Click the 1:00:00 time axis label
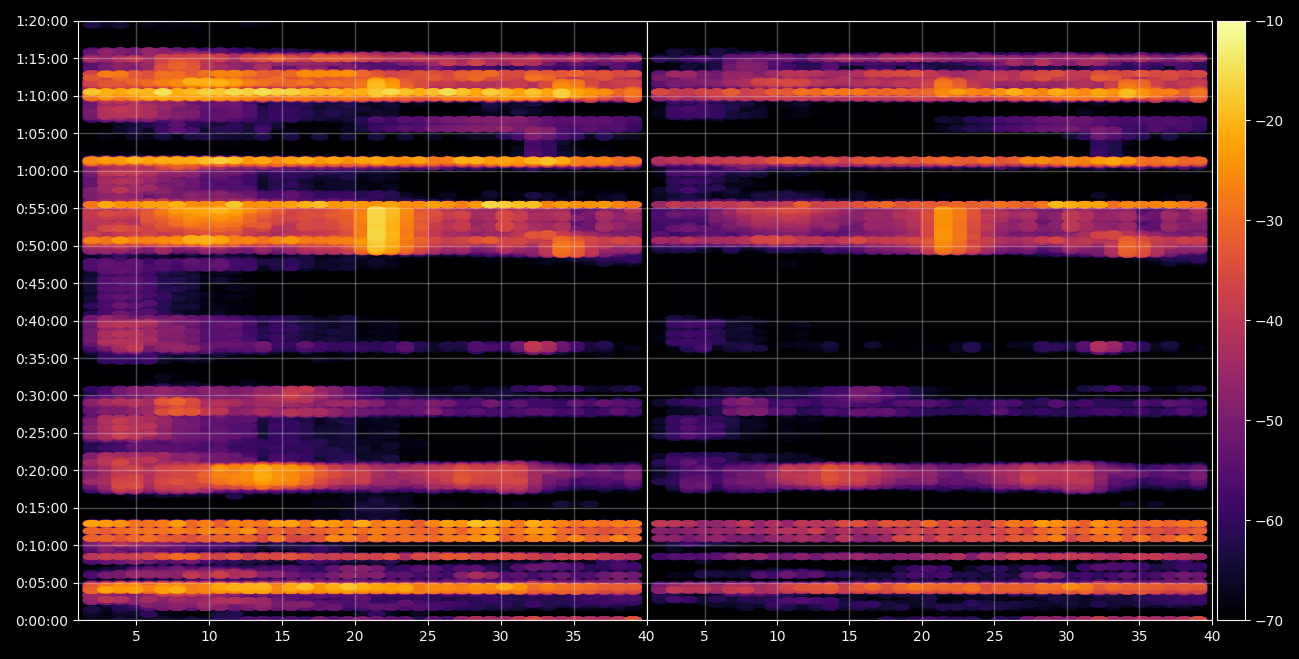1299x659 pixels. tap(41, 171)
